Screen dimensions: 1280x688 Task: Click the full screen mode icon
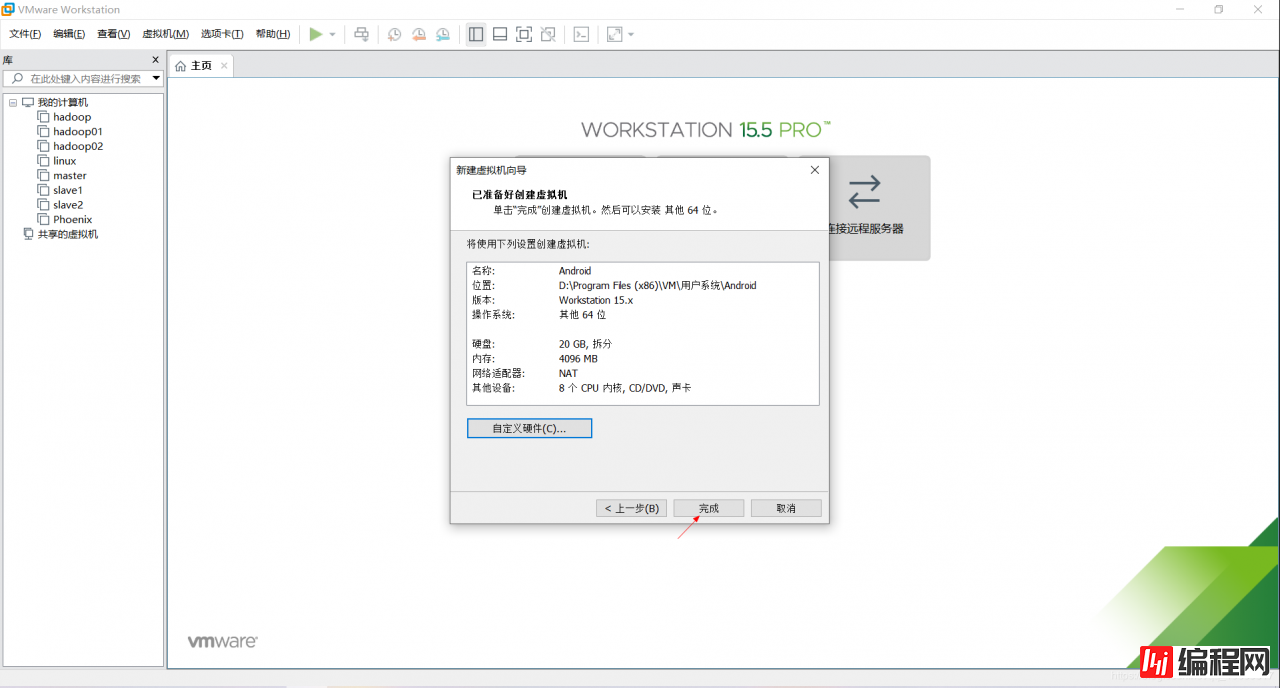click(524, 34)
